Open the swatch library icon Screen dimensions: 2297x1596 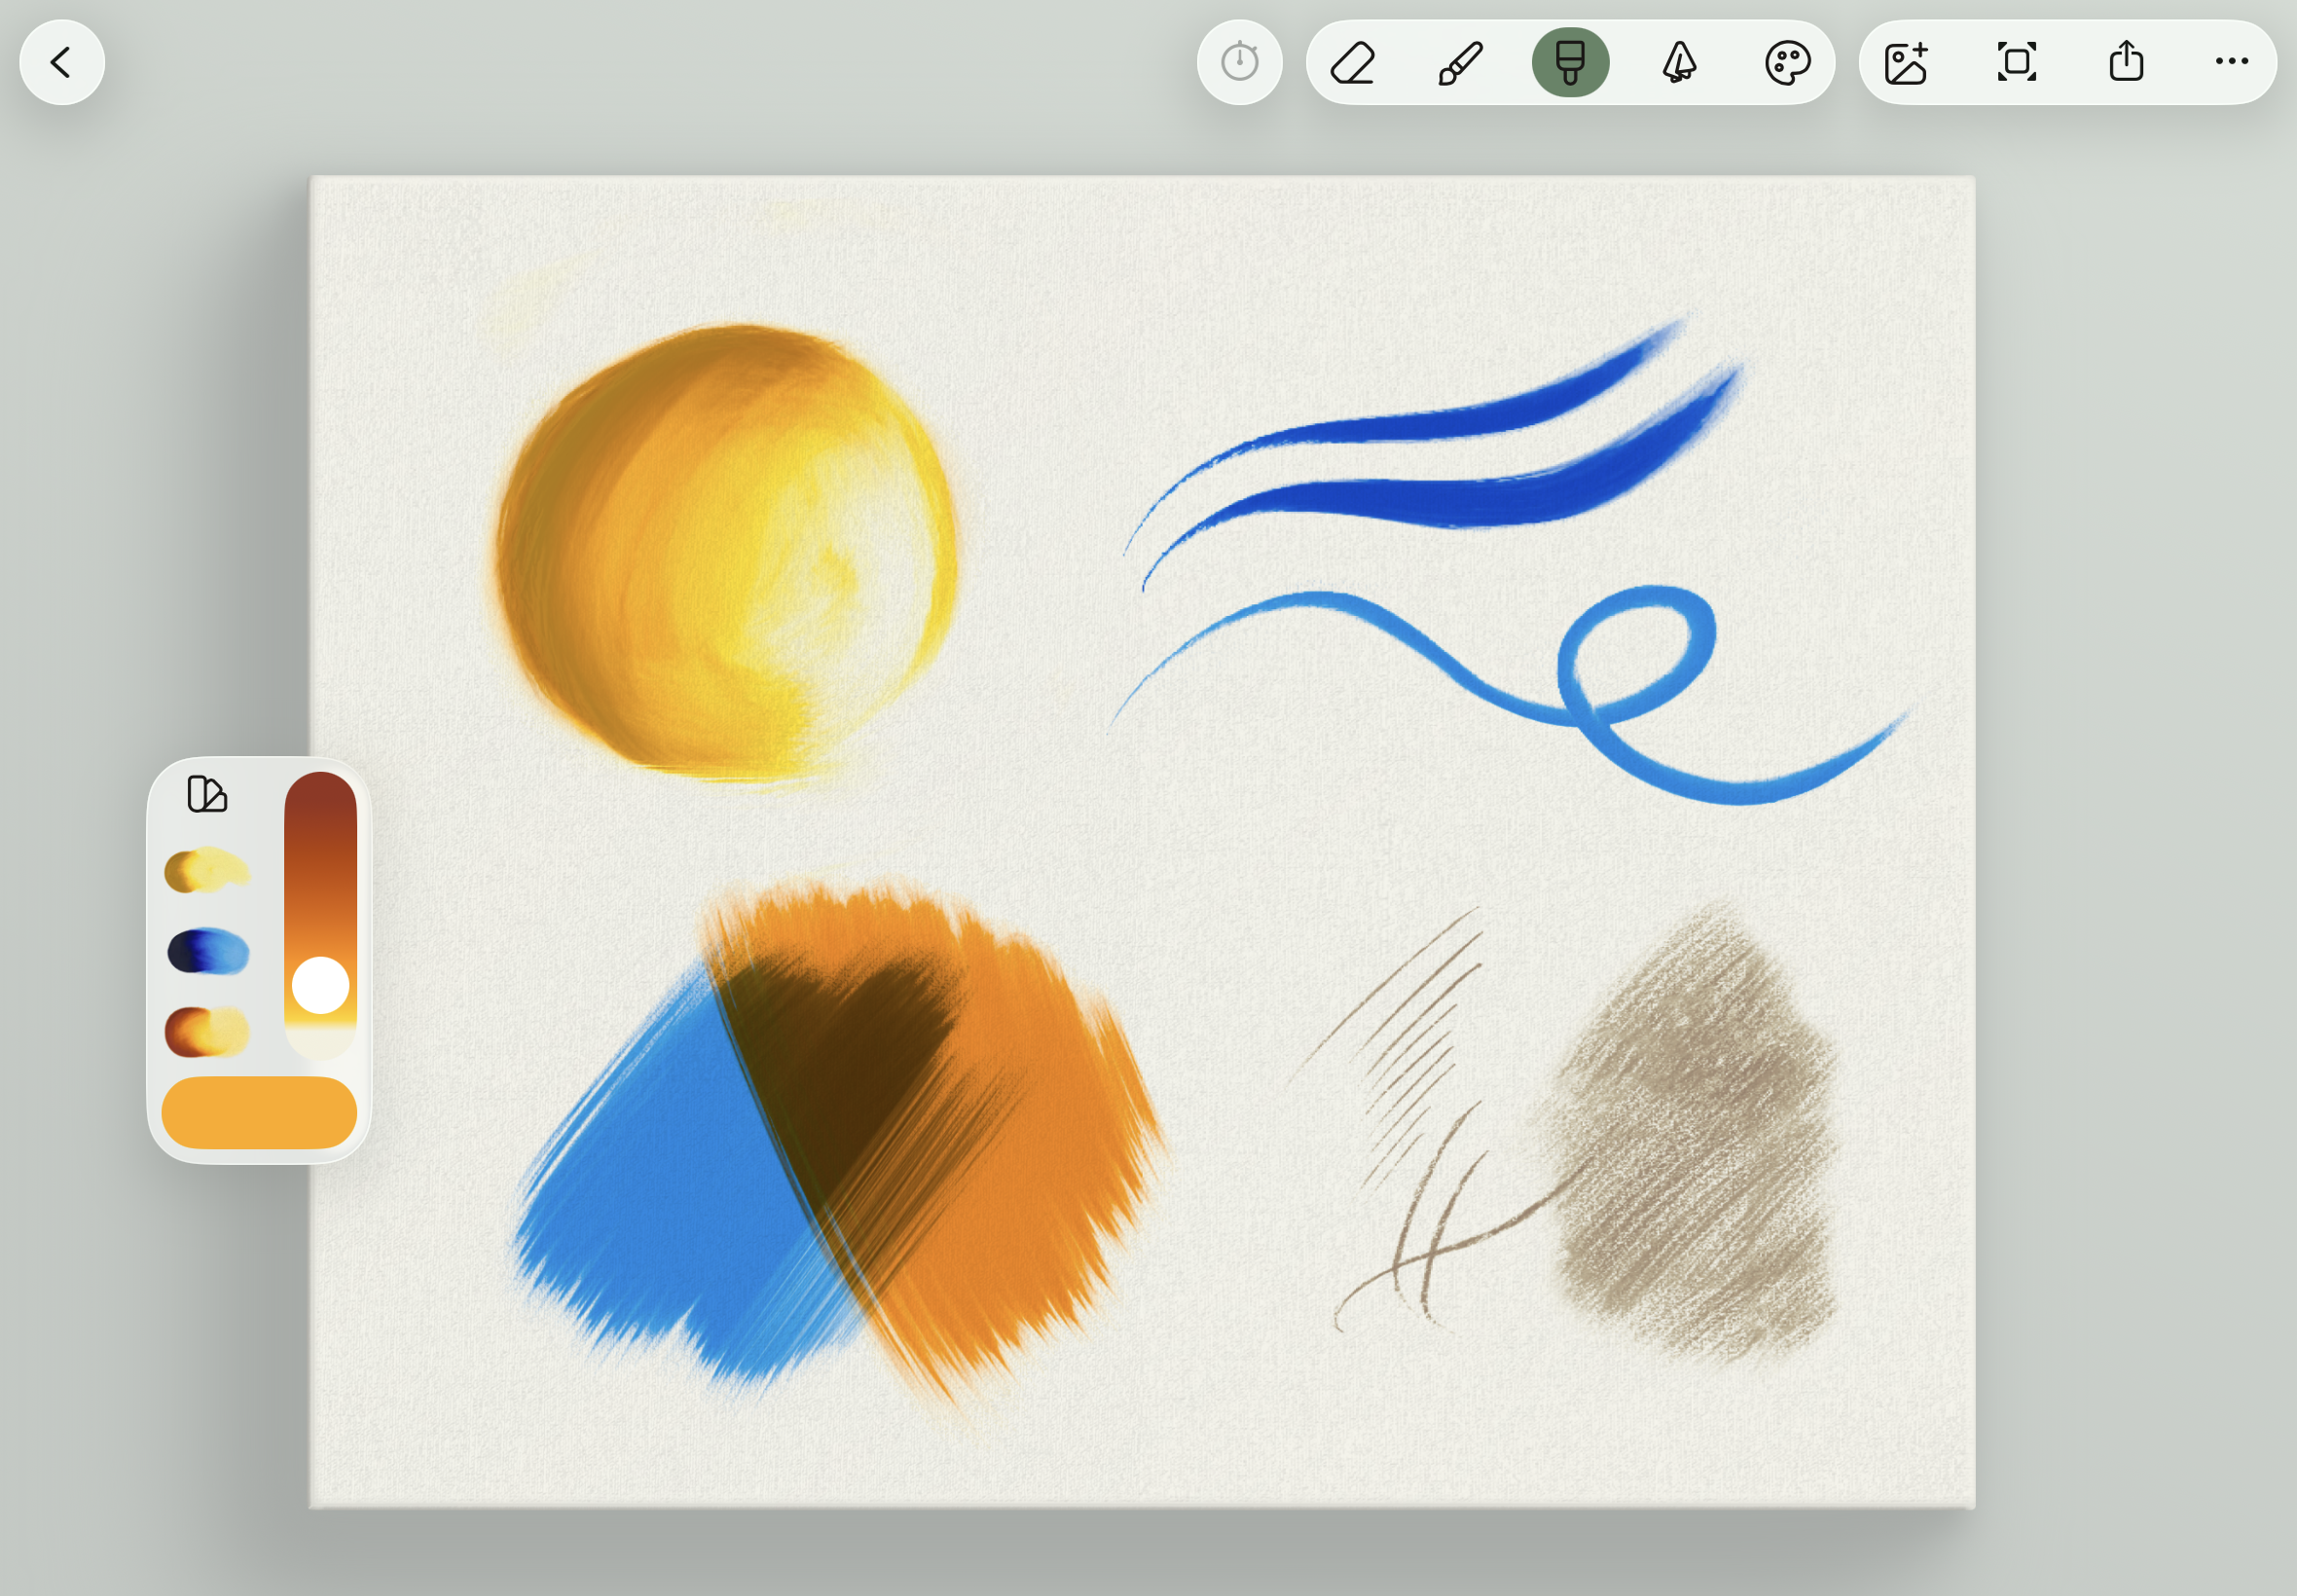(207, 794)
